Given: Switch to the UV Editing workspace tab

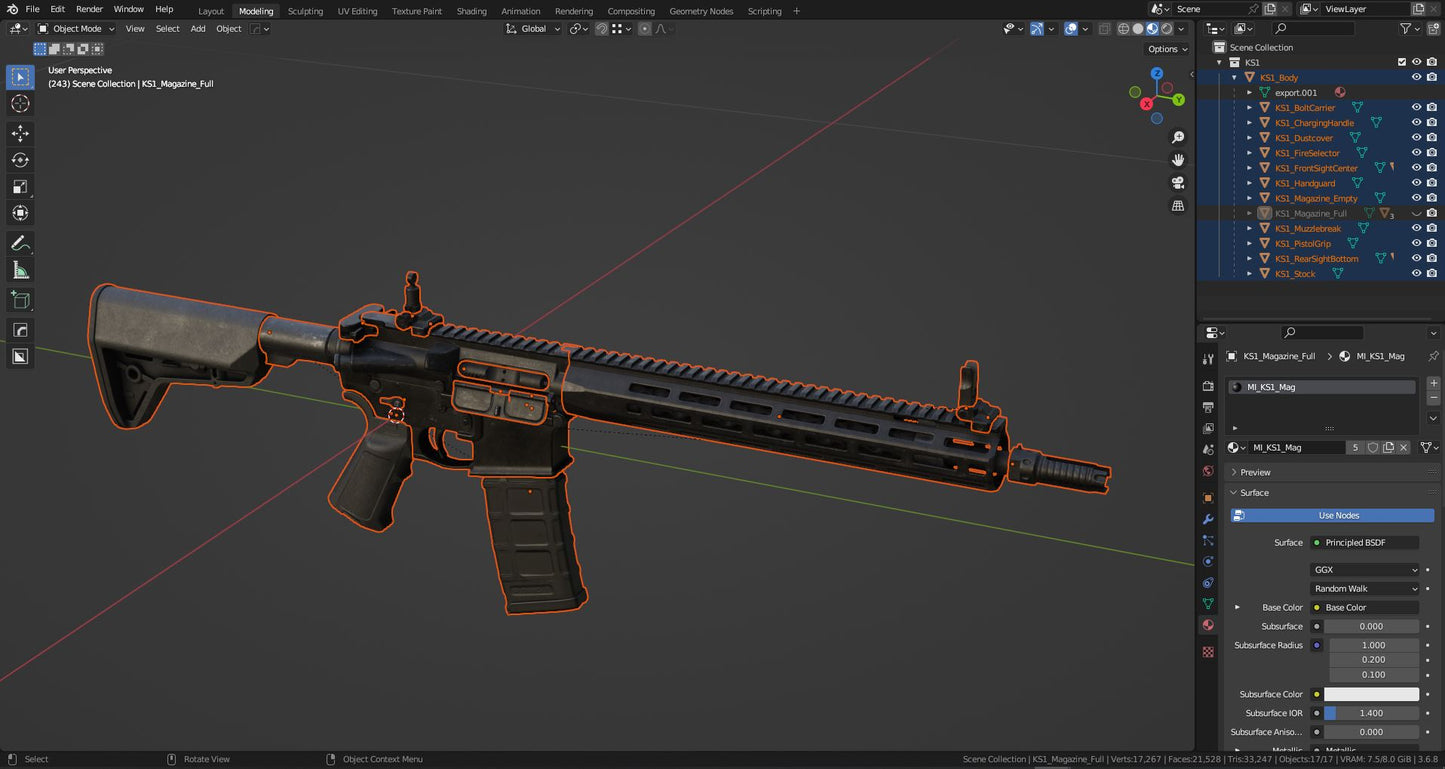Looking at the screenshot, I should 357,11.
